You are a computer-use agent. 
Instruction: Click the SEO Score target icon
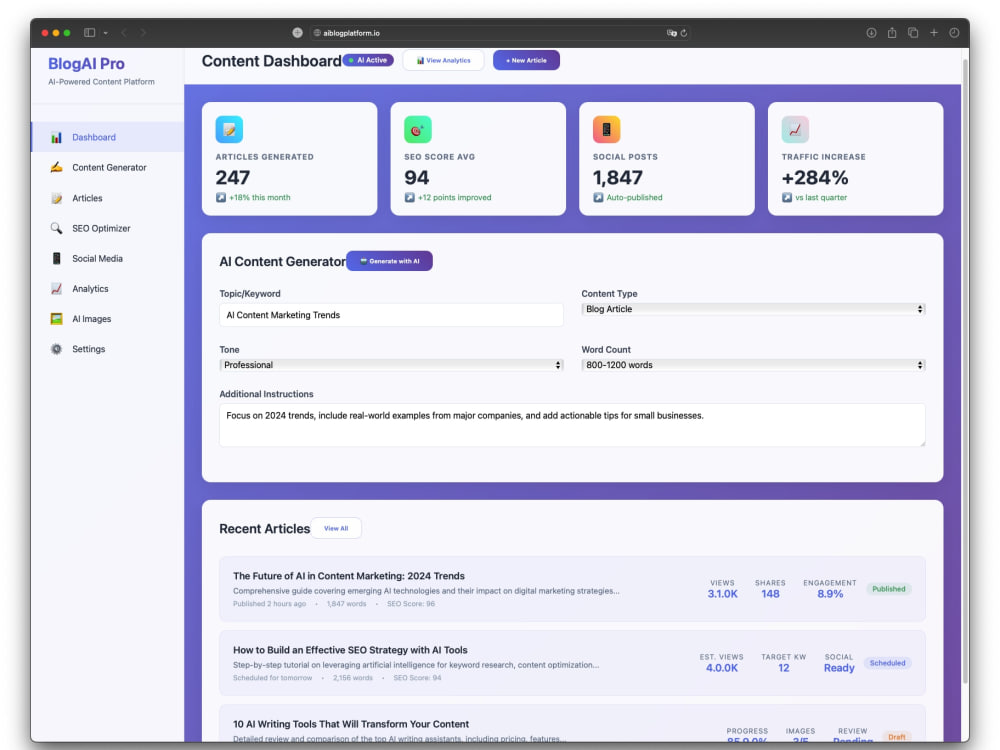(418, 129)
